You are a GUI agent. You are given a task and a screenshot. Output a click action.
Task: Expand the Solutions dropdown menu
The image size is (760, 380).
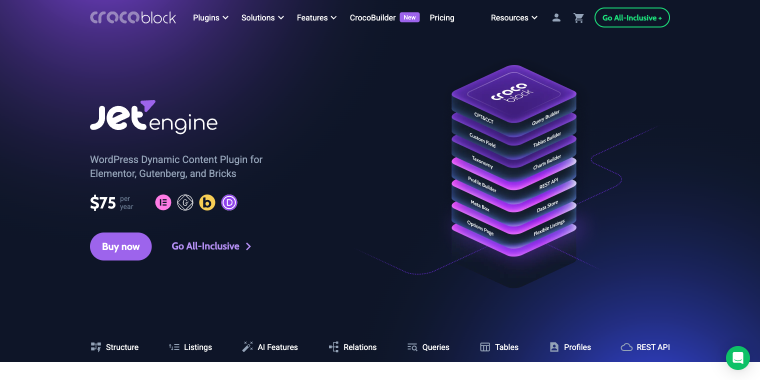pos(263,18)
